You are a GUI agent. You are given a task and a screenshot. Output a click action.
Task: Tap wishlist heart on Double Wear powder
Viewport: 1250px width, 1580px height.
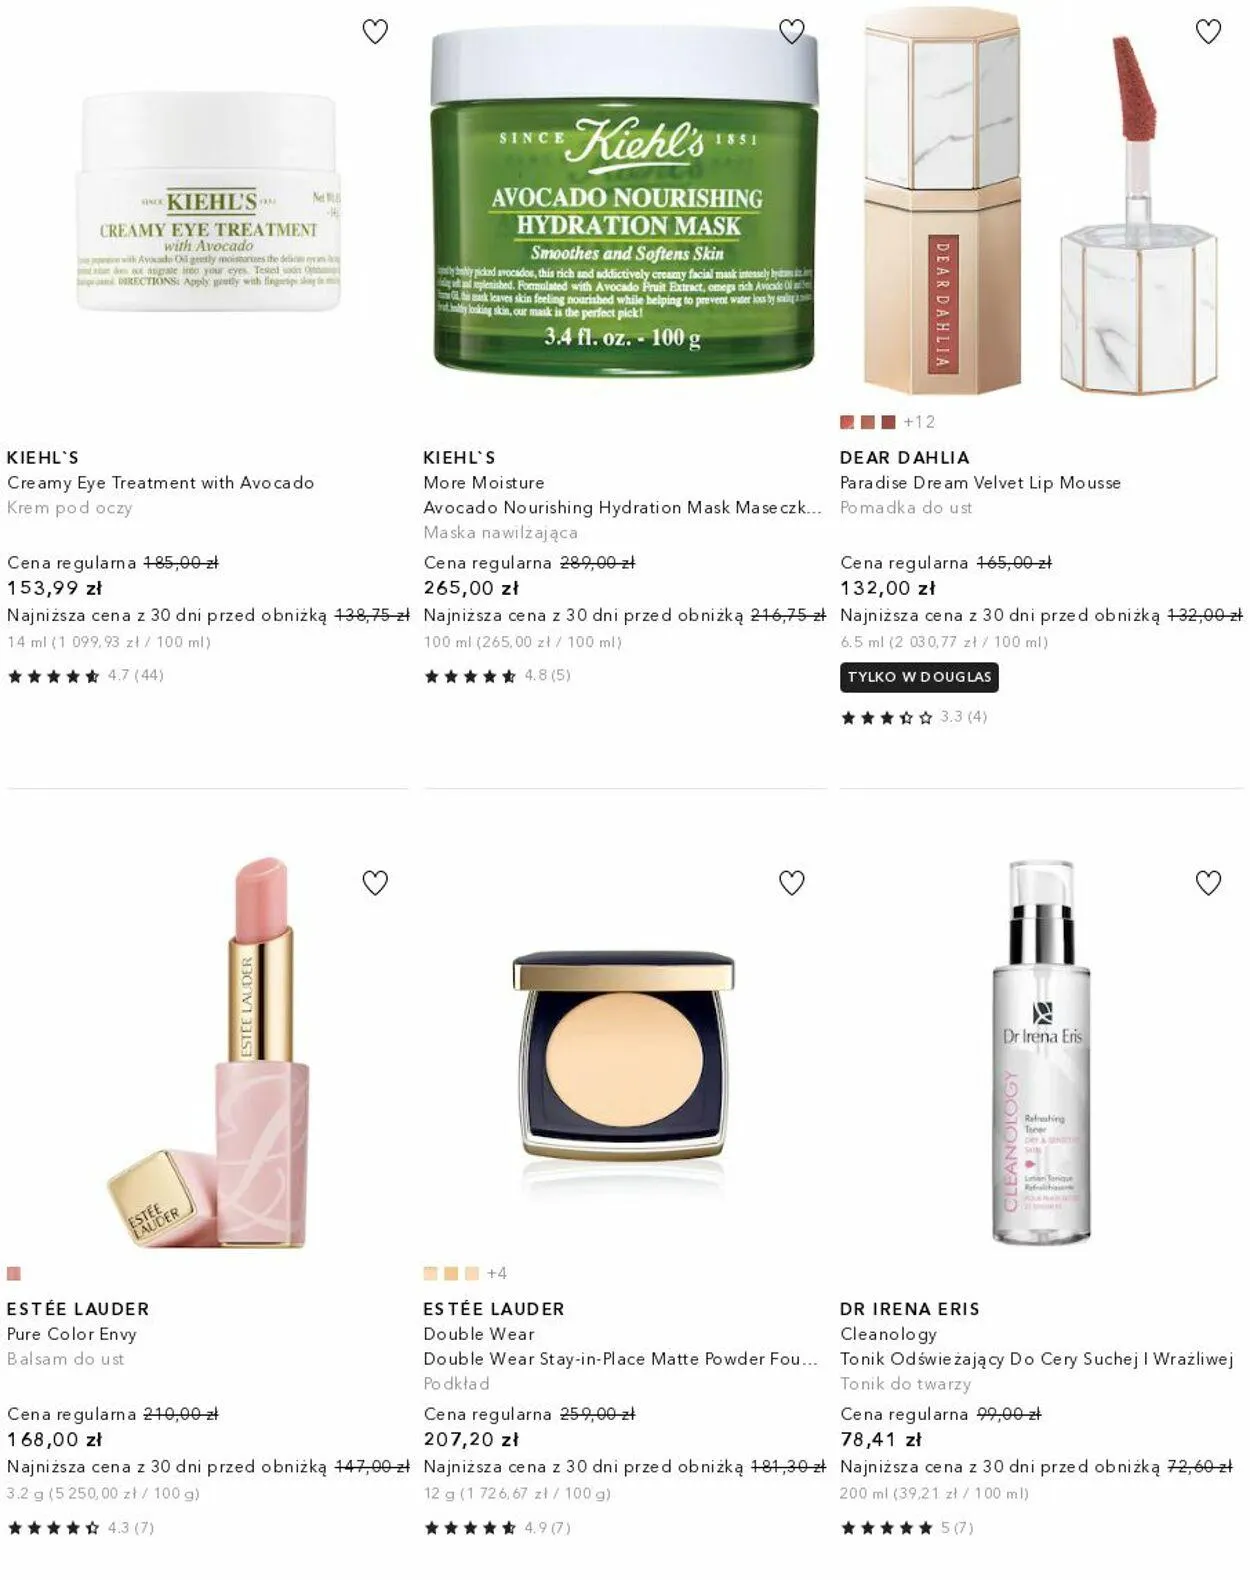coord(792,883)
